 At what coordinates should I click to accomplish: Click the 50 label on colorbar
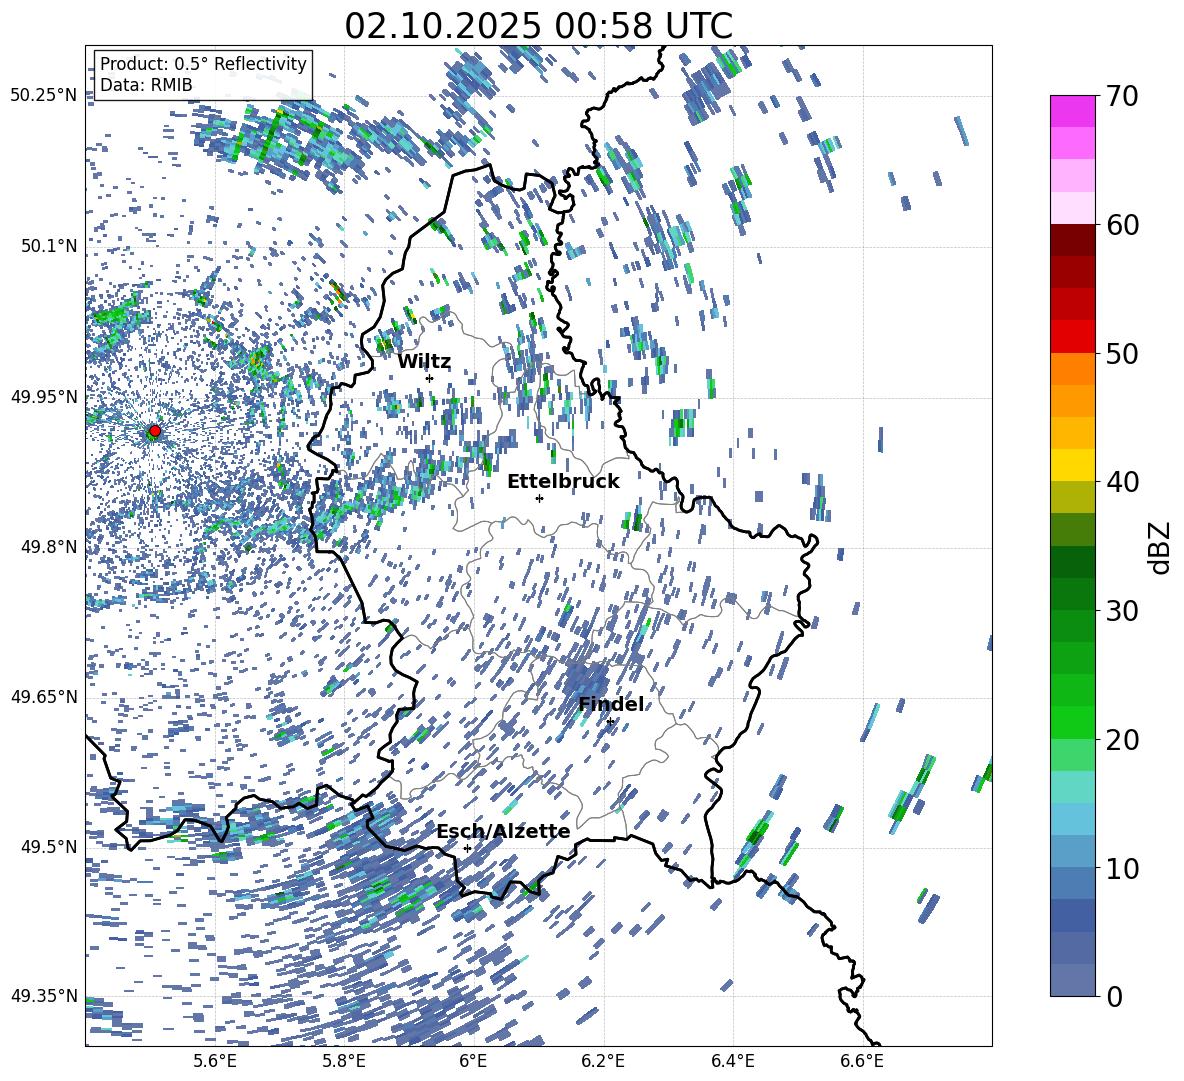click(x=1122, y=354)
